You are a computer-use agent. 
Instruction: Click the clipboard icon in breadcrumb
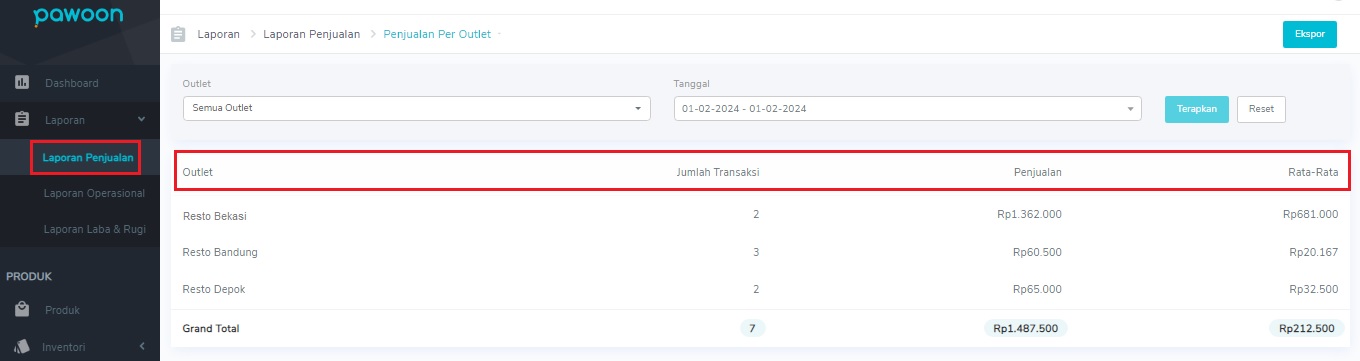[x=179, y=34]
